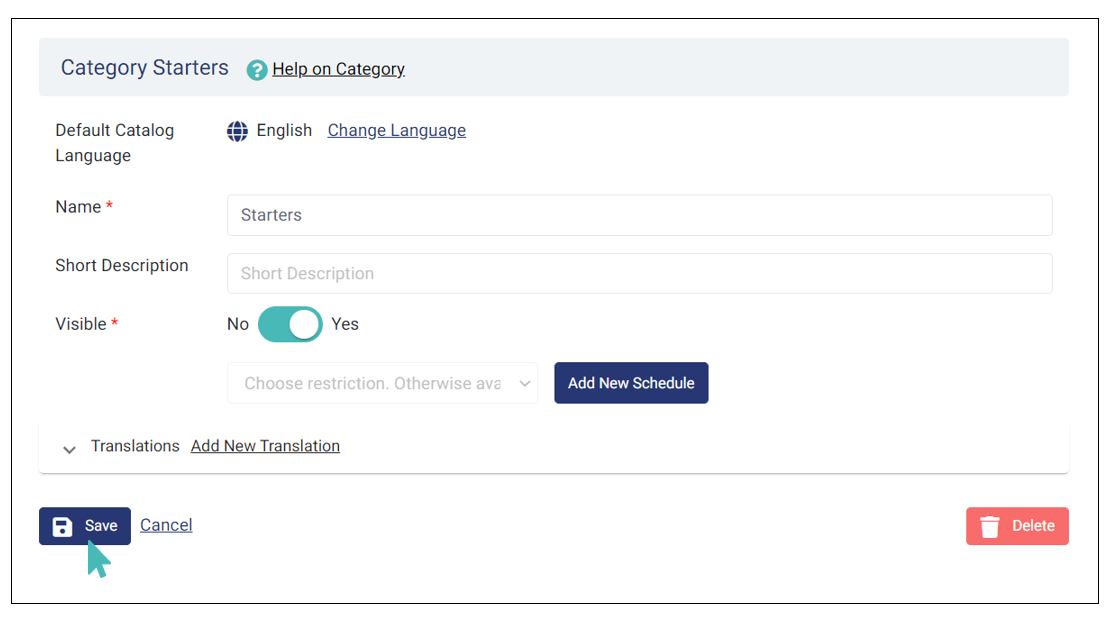Open the Choose restriction dropdown
1111x625 pixels.
pyautogui.click(x=383, y=383)
